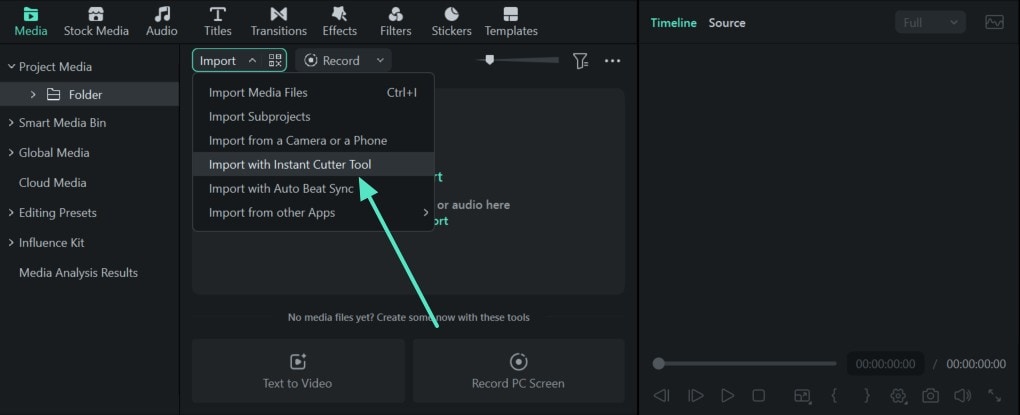Expand Smart Media Bin
The image size is (1020, 415).
[x=11, y=122]
